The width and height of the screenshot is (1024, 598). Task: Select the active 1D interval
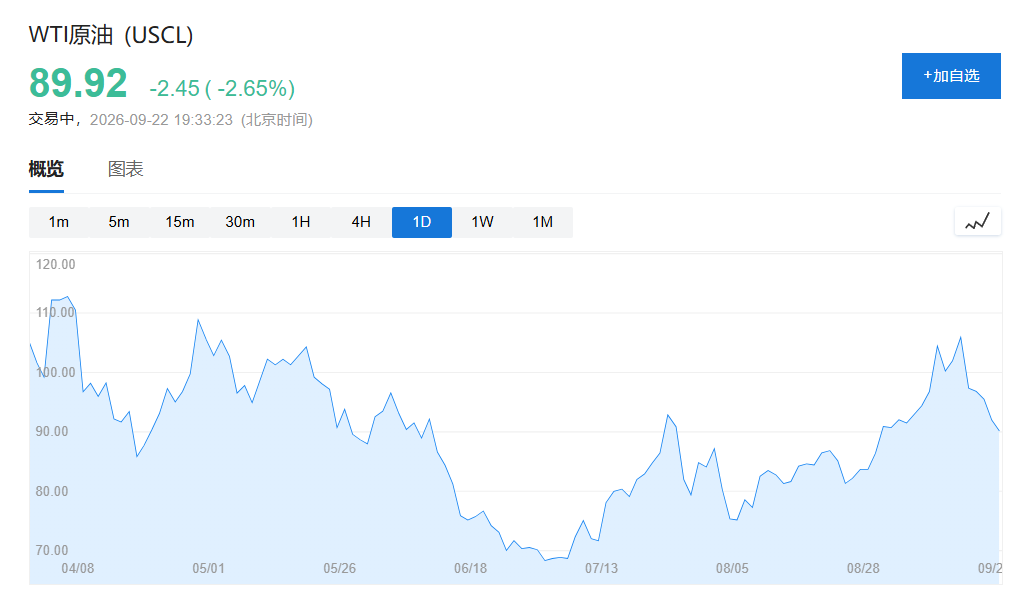pyautogui.click(x=422, y=222)
